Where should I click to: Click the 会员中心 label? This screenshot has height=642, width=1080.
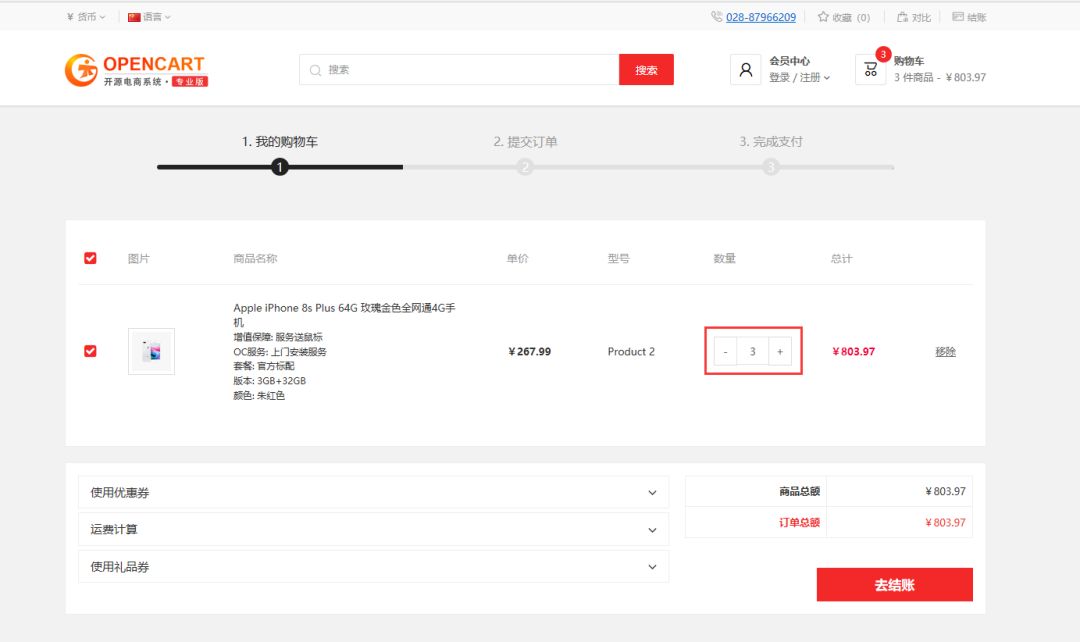pyautogui.click(x=790, y=61)
